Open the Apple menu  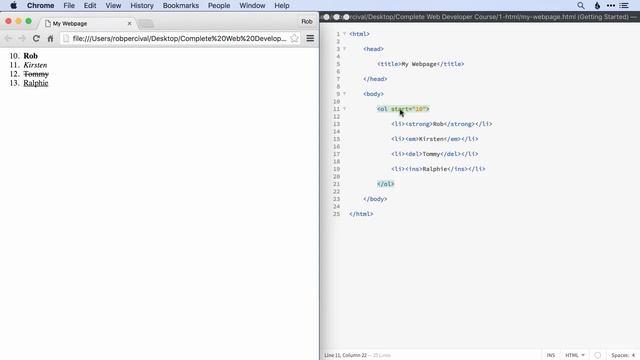pyautogui.click(x=13, y=5)
